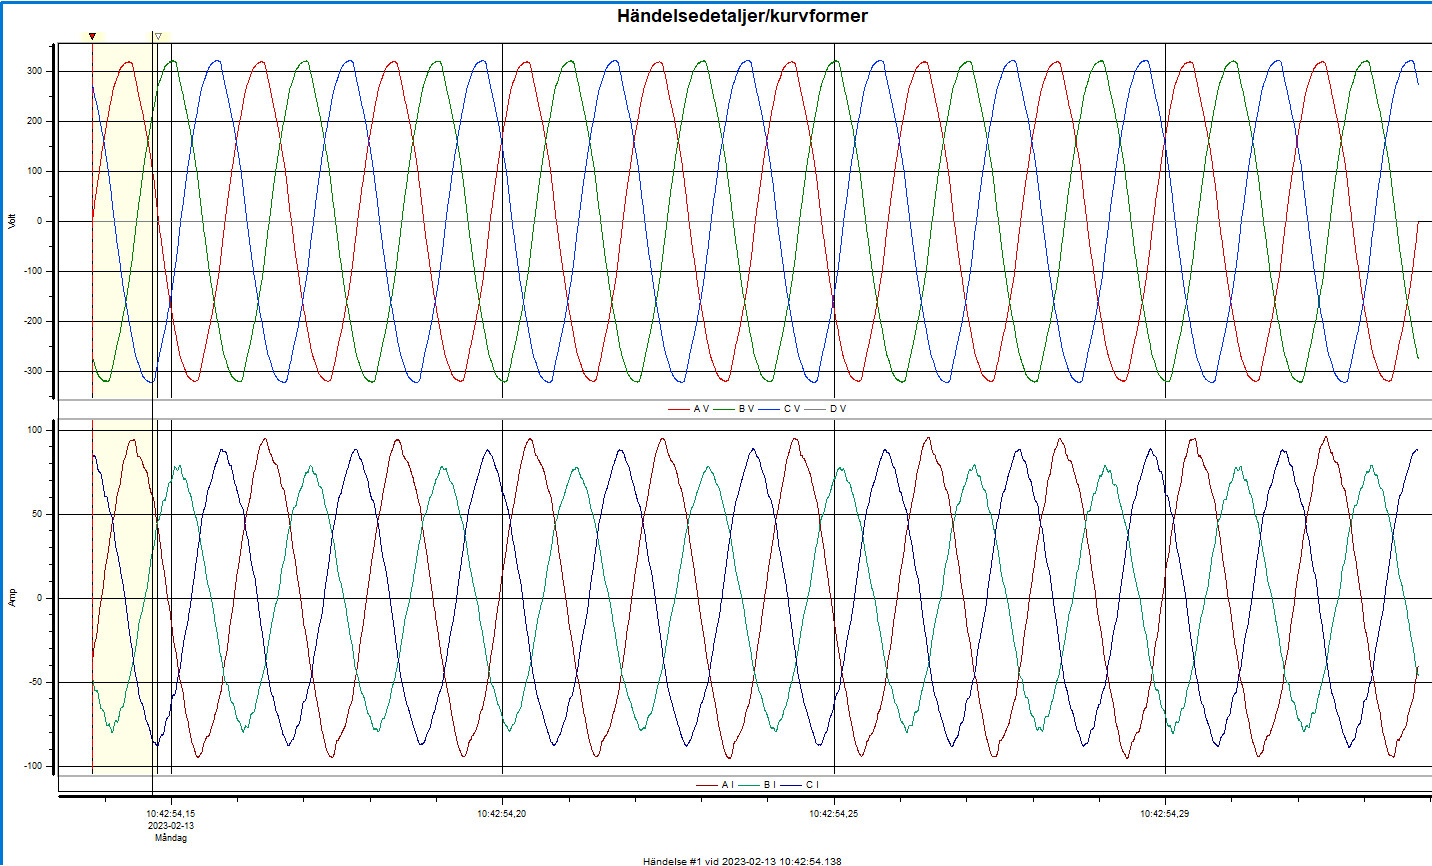Click the Händelsedetaljer/kurvformer chart title
The height and width of the screenshot is (866, 1432).
[x=742, y=16]
